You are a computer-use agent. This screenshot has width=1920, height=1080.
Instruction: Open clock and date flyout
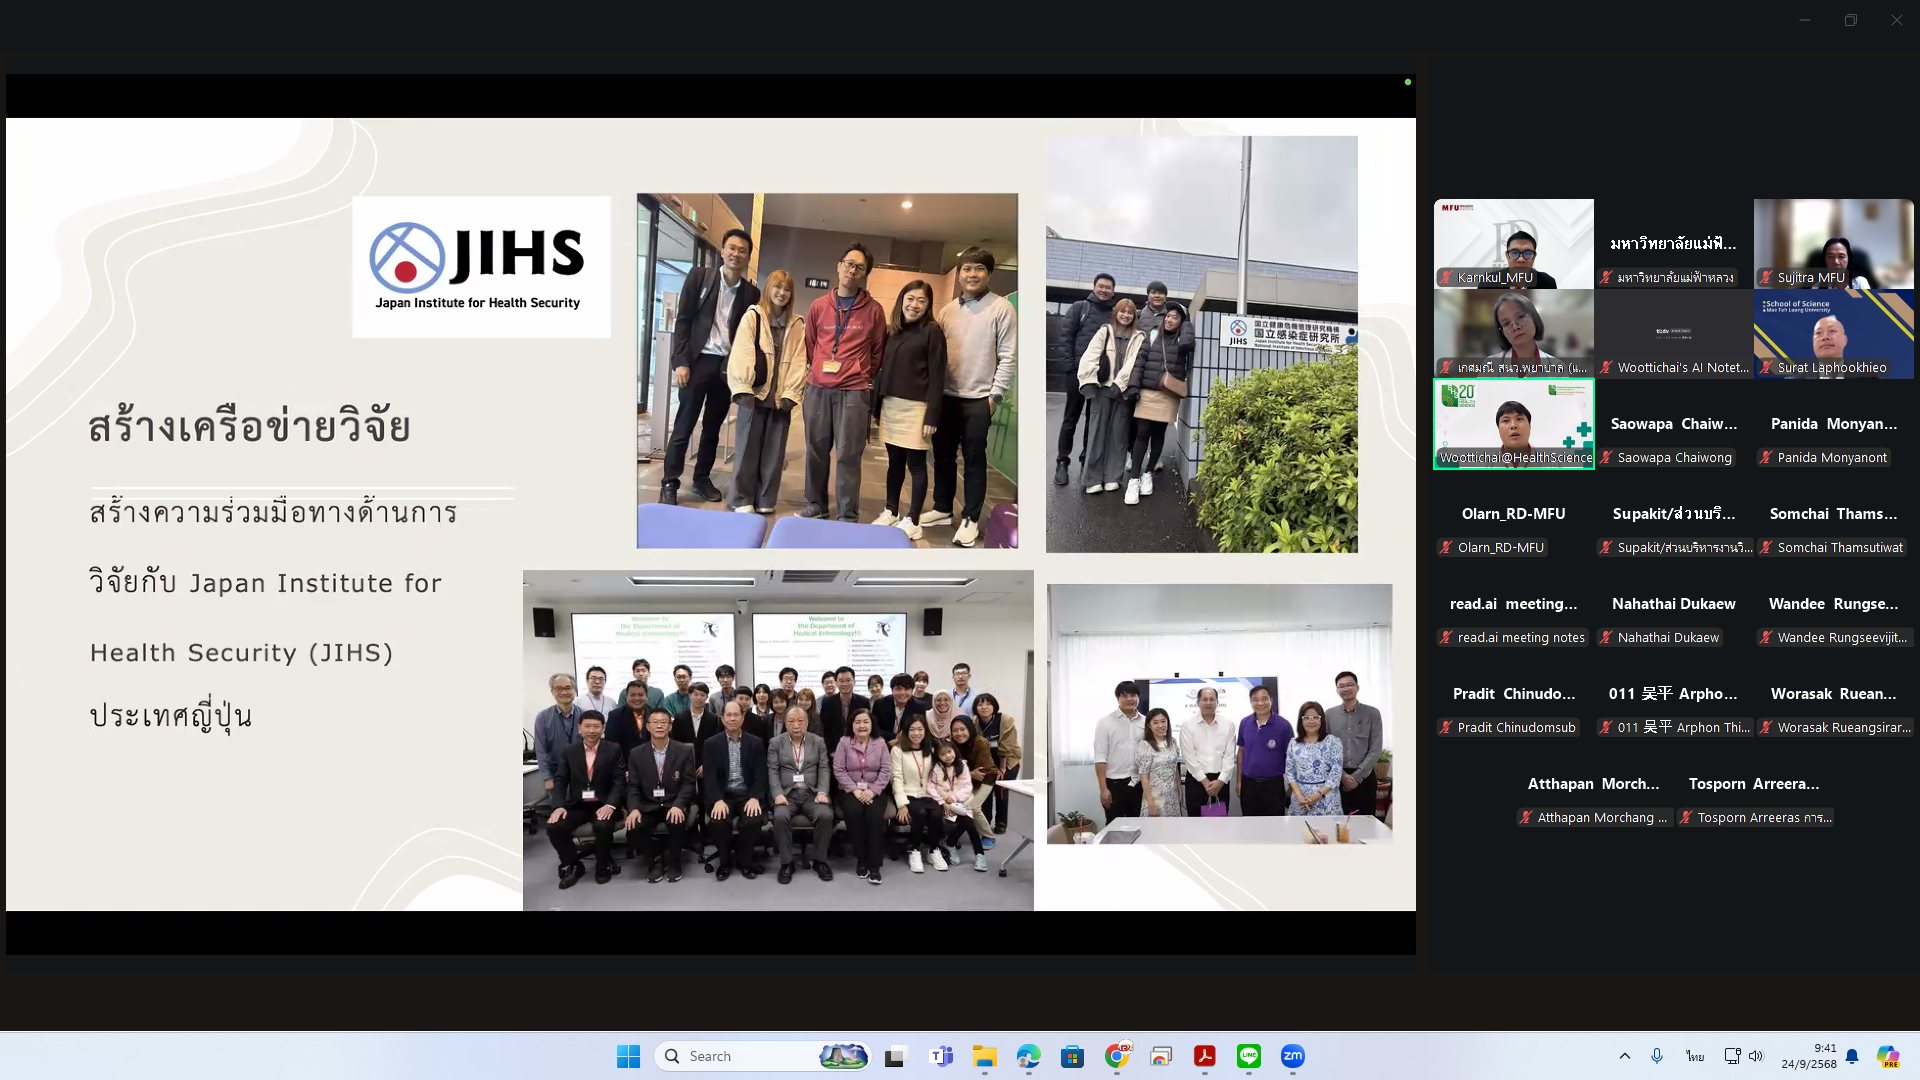[1808, 1056]
